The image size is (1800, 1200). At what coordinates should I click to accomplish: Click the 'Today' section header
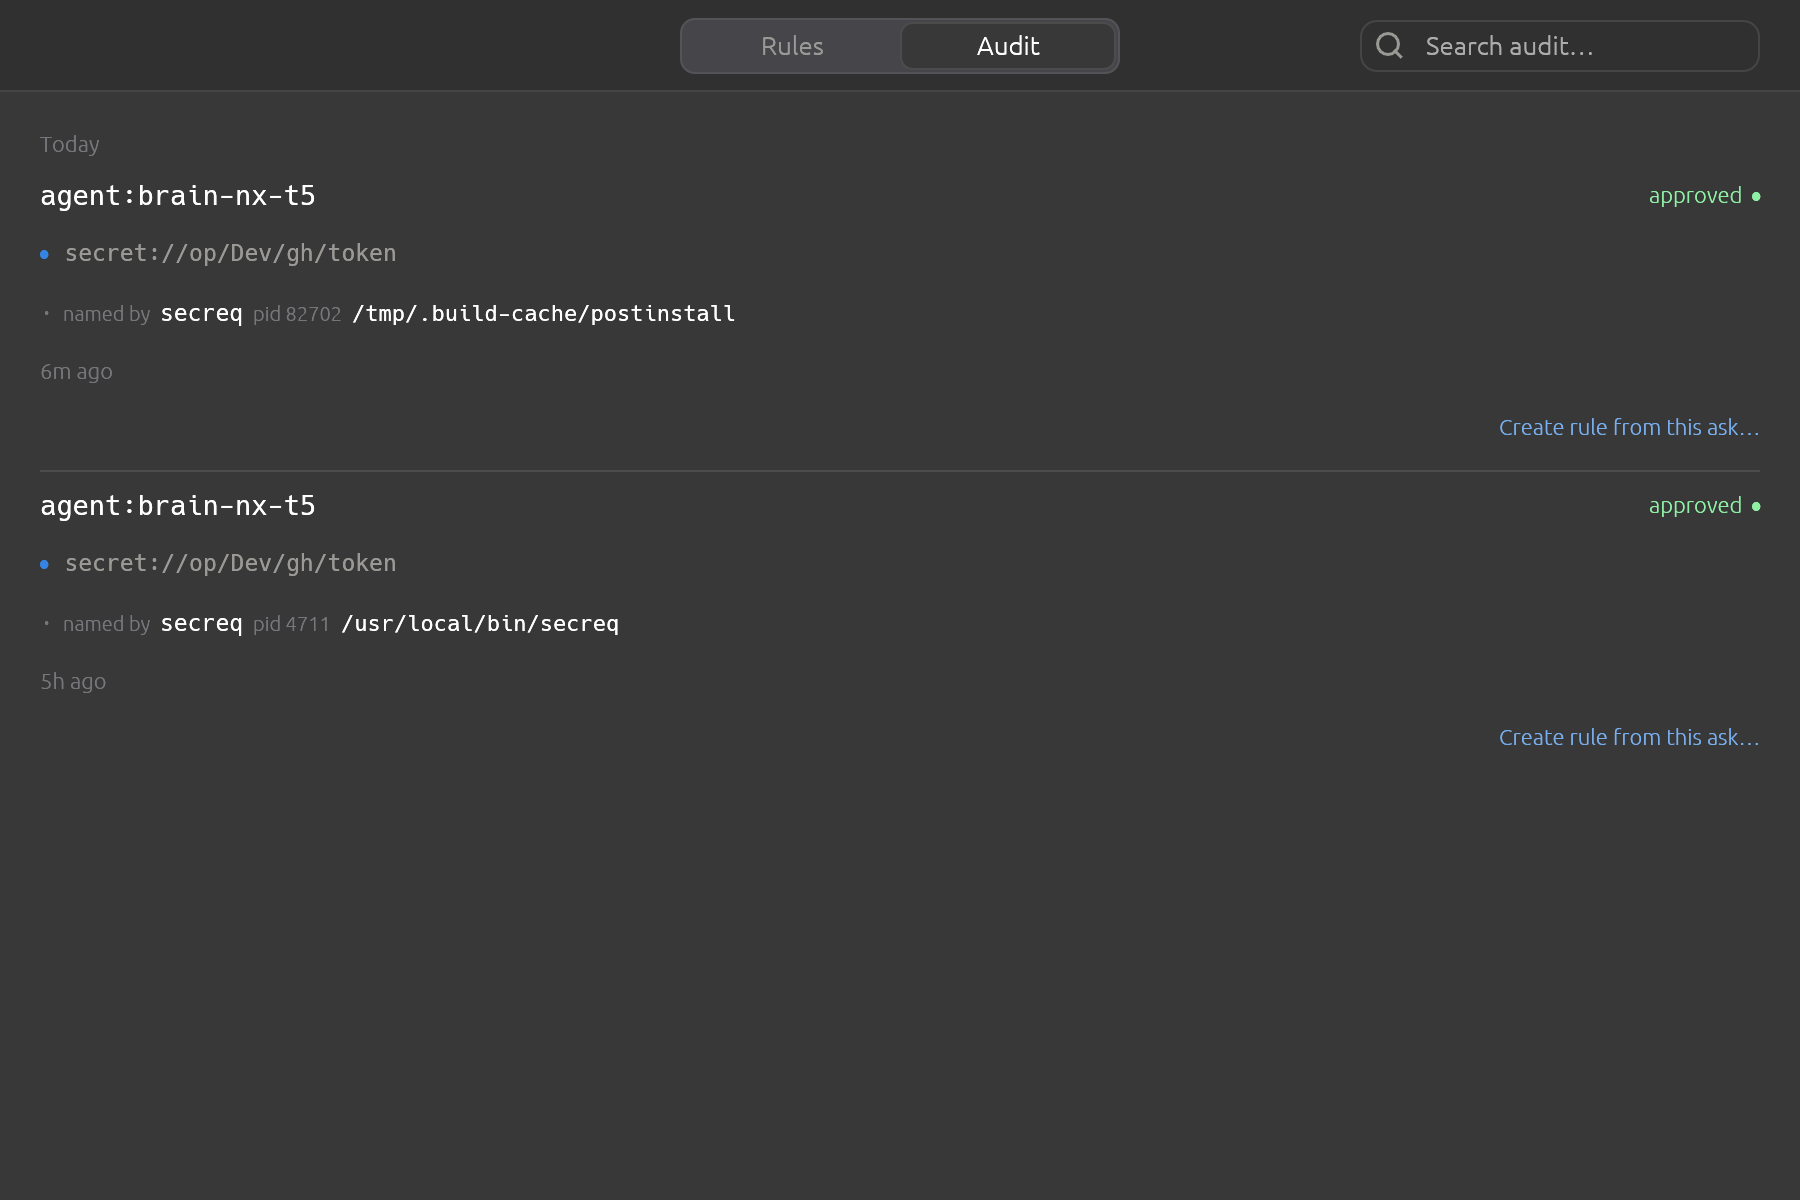click(x=70, y=145)
